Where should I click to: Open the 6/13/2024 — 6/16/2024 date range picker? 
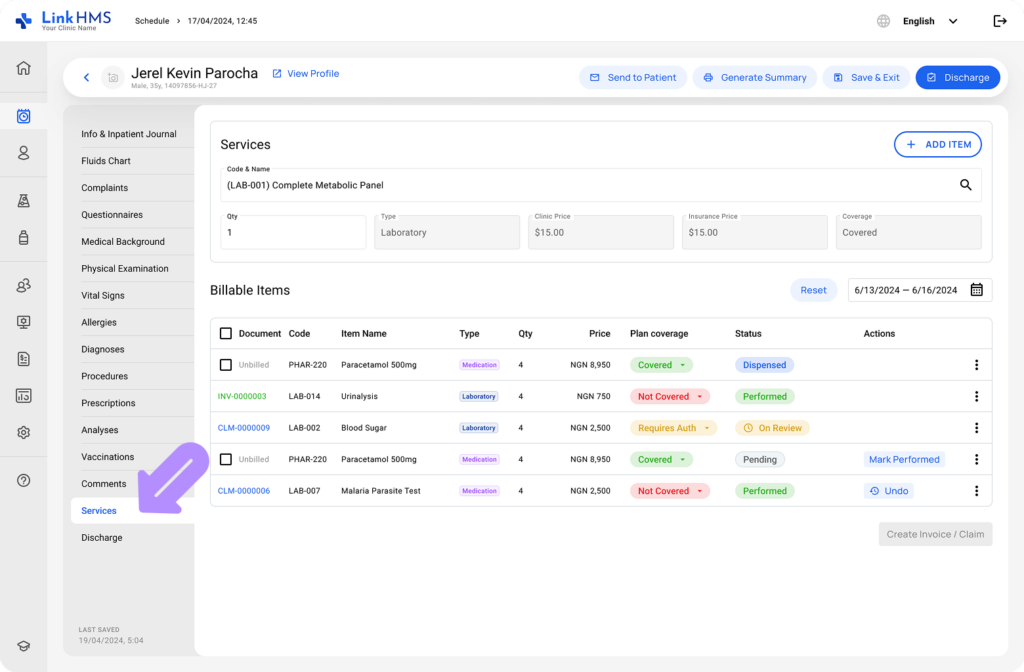point(920,290)
